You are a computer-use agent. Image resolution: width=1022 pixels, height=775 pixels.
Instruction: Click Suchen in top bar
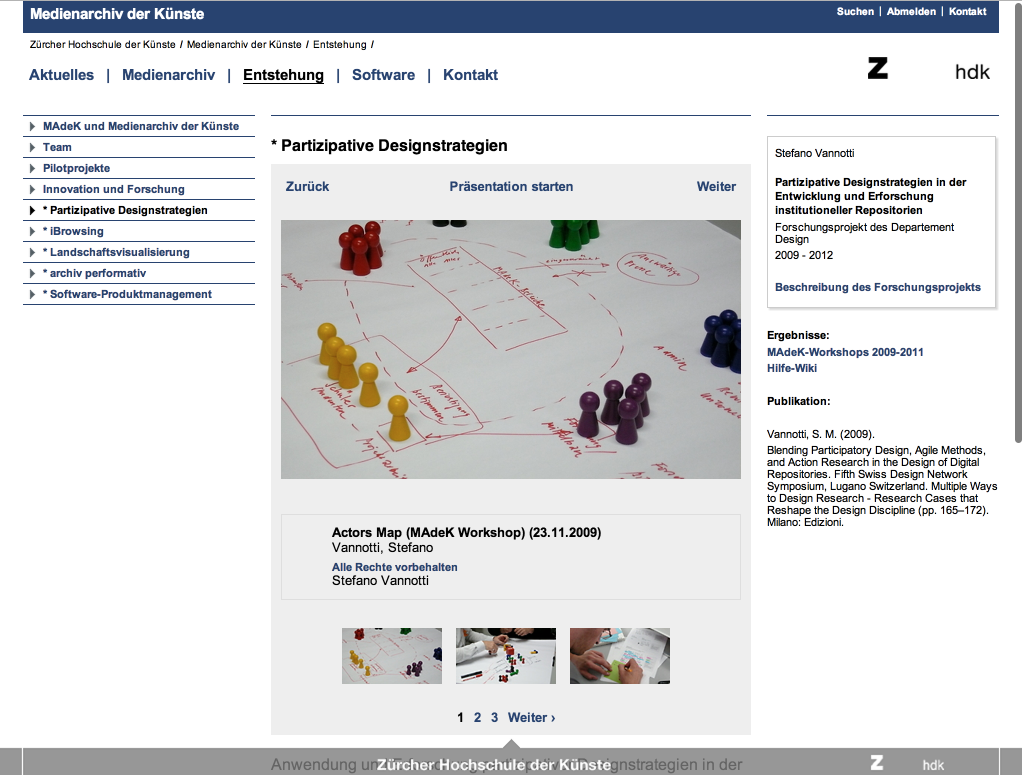[855, 12]
